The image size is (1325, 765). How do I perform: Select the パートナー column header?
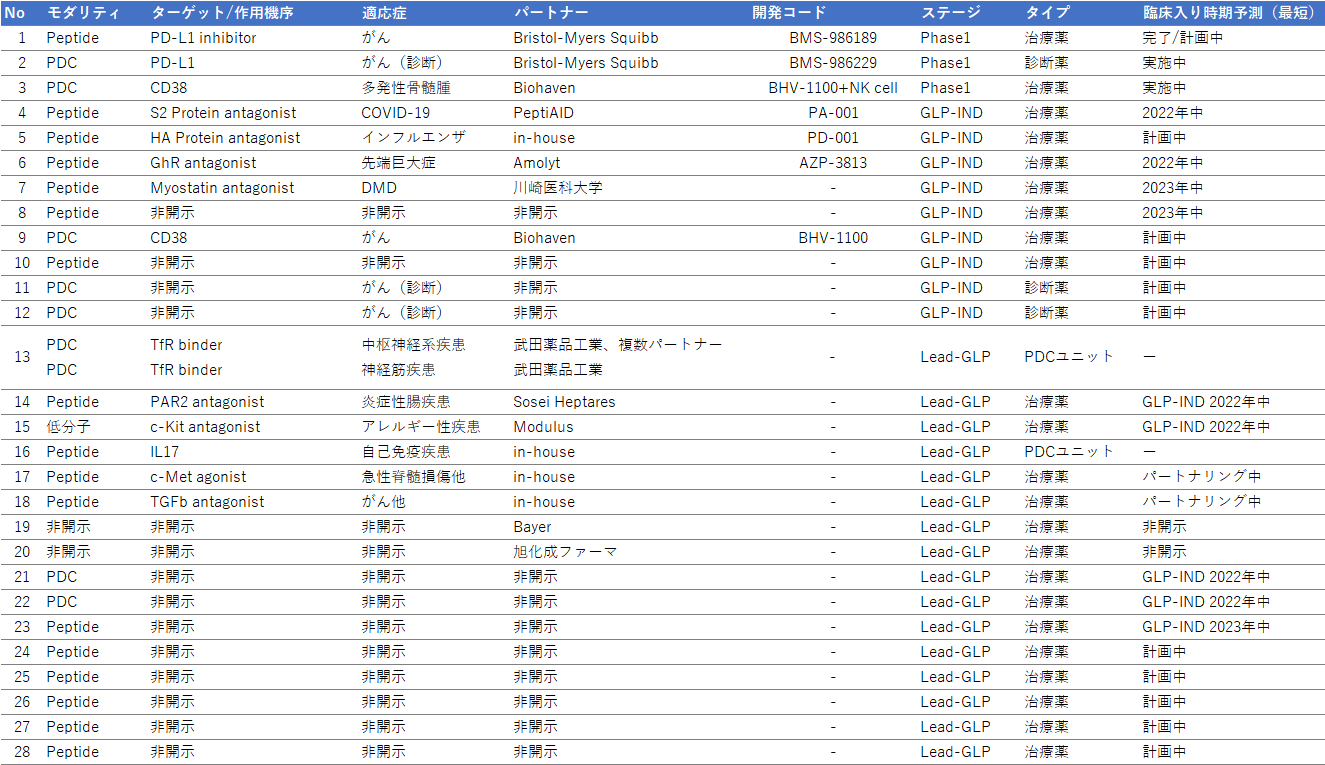(551, 13)
